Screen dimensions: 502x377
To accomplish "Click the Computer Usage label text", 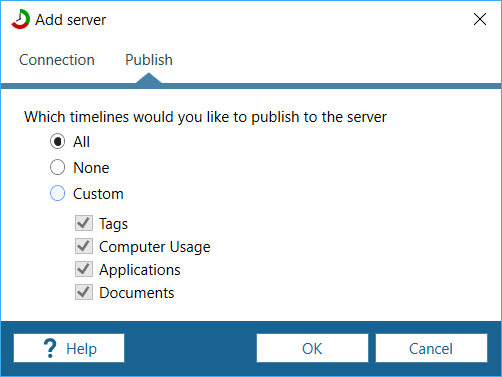I will pos(155,247).
